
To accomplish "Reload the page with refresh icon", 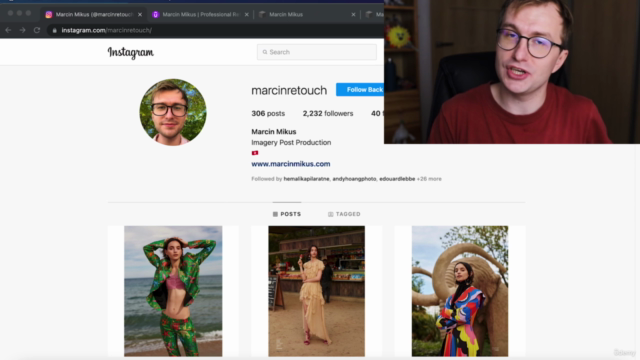I will click(x=37, y=30).
